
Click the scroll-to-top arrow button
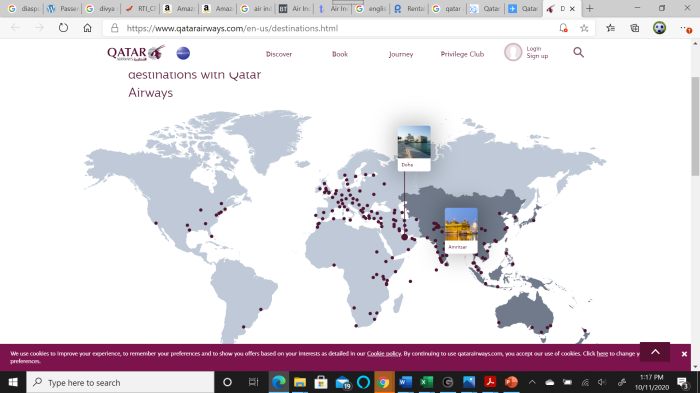click(x=655, y=352)
